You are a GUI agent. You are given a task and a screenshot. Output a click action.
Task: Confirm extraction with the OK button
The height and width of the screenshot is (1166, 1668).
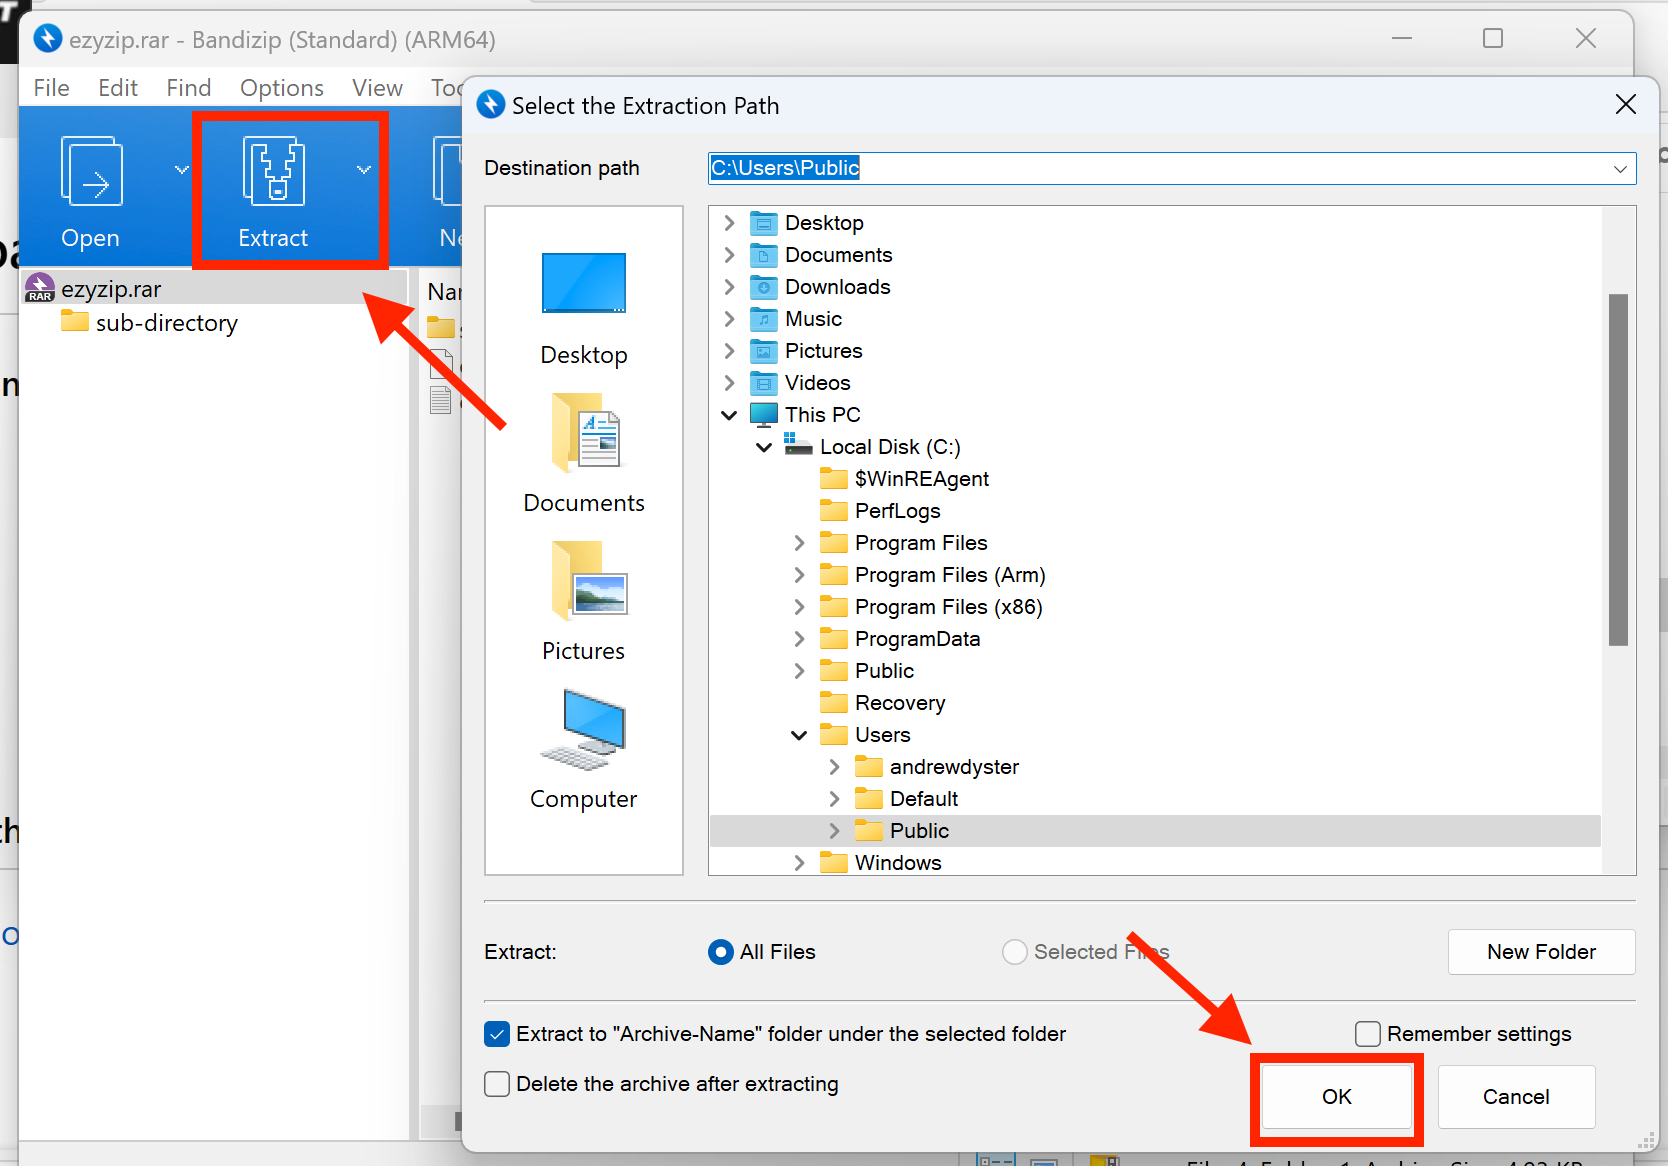click(x=1337, y=1097)
